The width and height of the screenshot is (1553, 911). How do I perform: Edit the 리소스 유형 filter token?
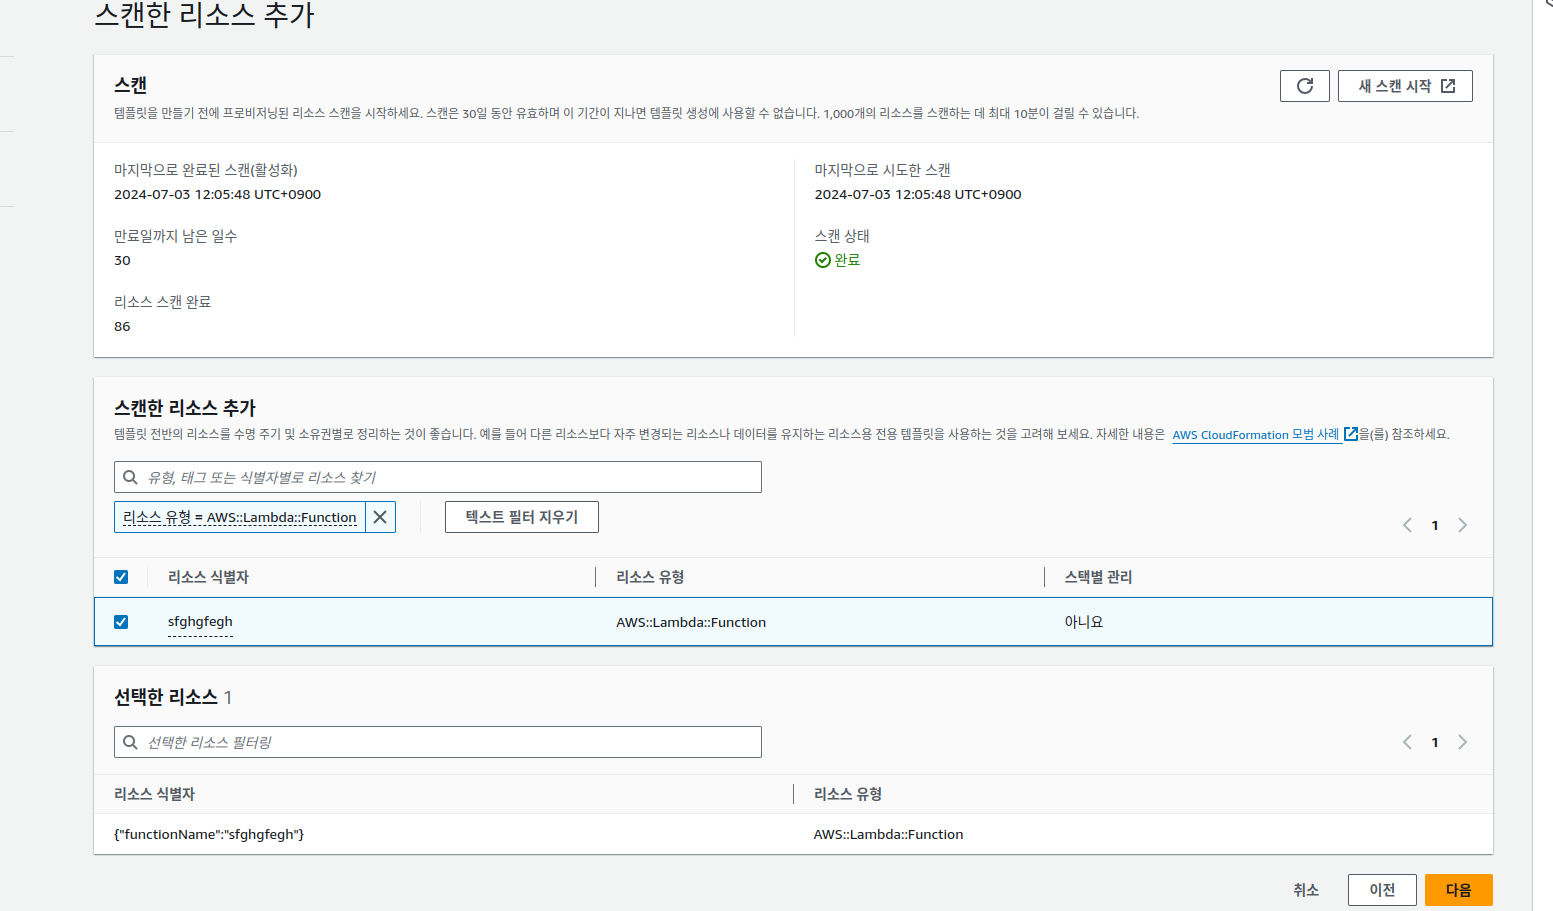pyautogui.click(x=240, y=517)
